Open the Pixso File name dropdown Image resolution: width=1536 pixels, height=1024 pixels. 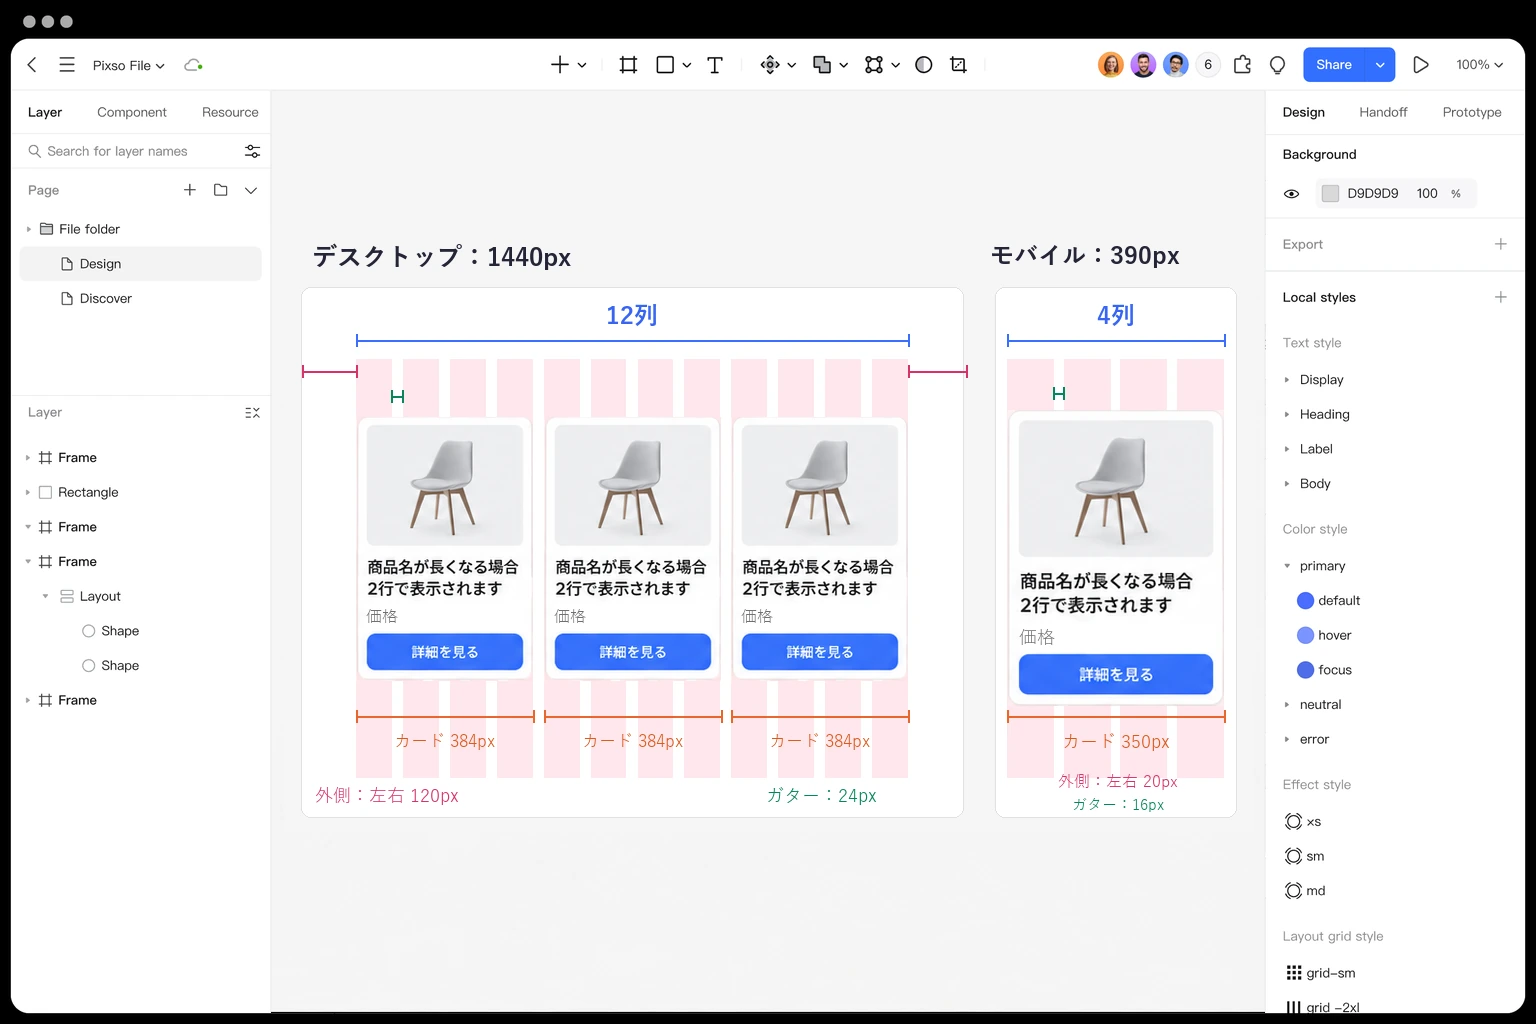click(128, 65)
